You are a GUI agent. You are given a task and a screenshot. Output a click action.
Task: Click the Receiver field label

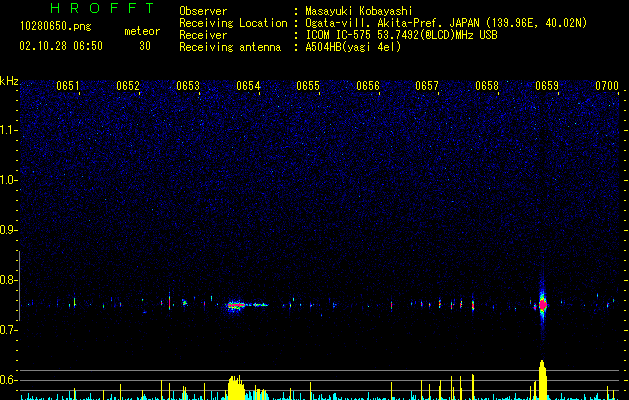[203, 35]
